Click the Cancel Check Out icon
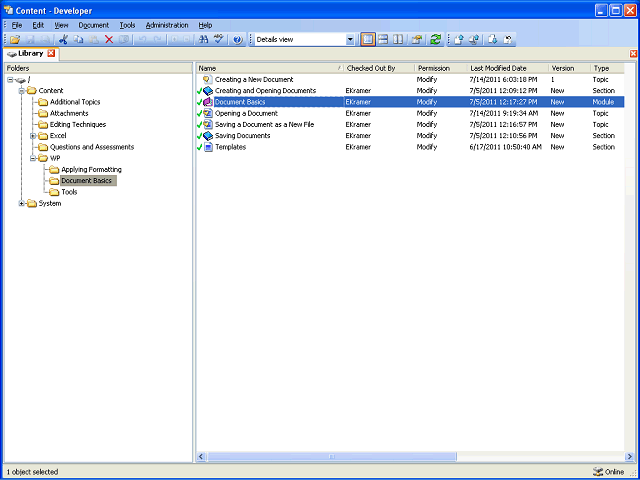Viewport: 640px width, 480px height. 508,40
